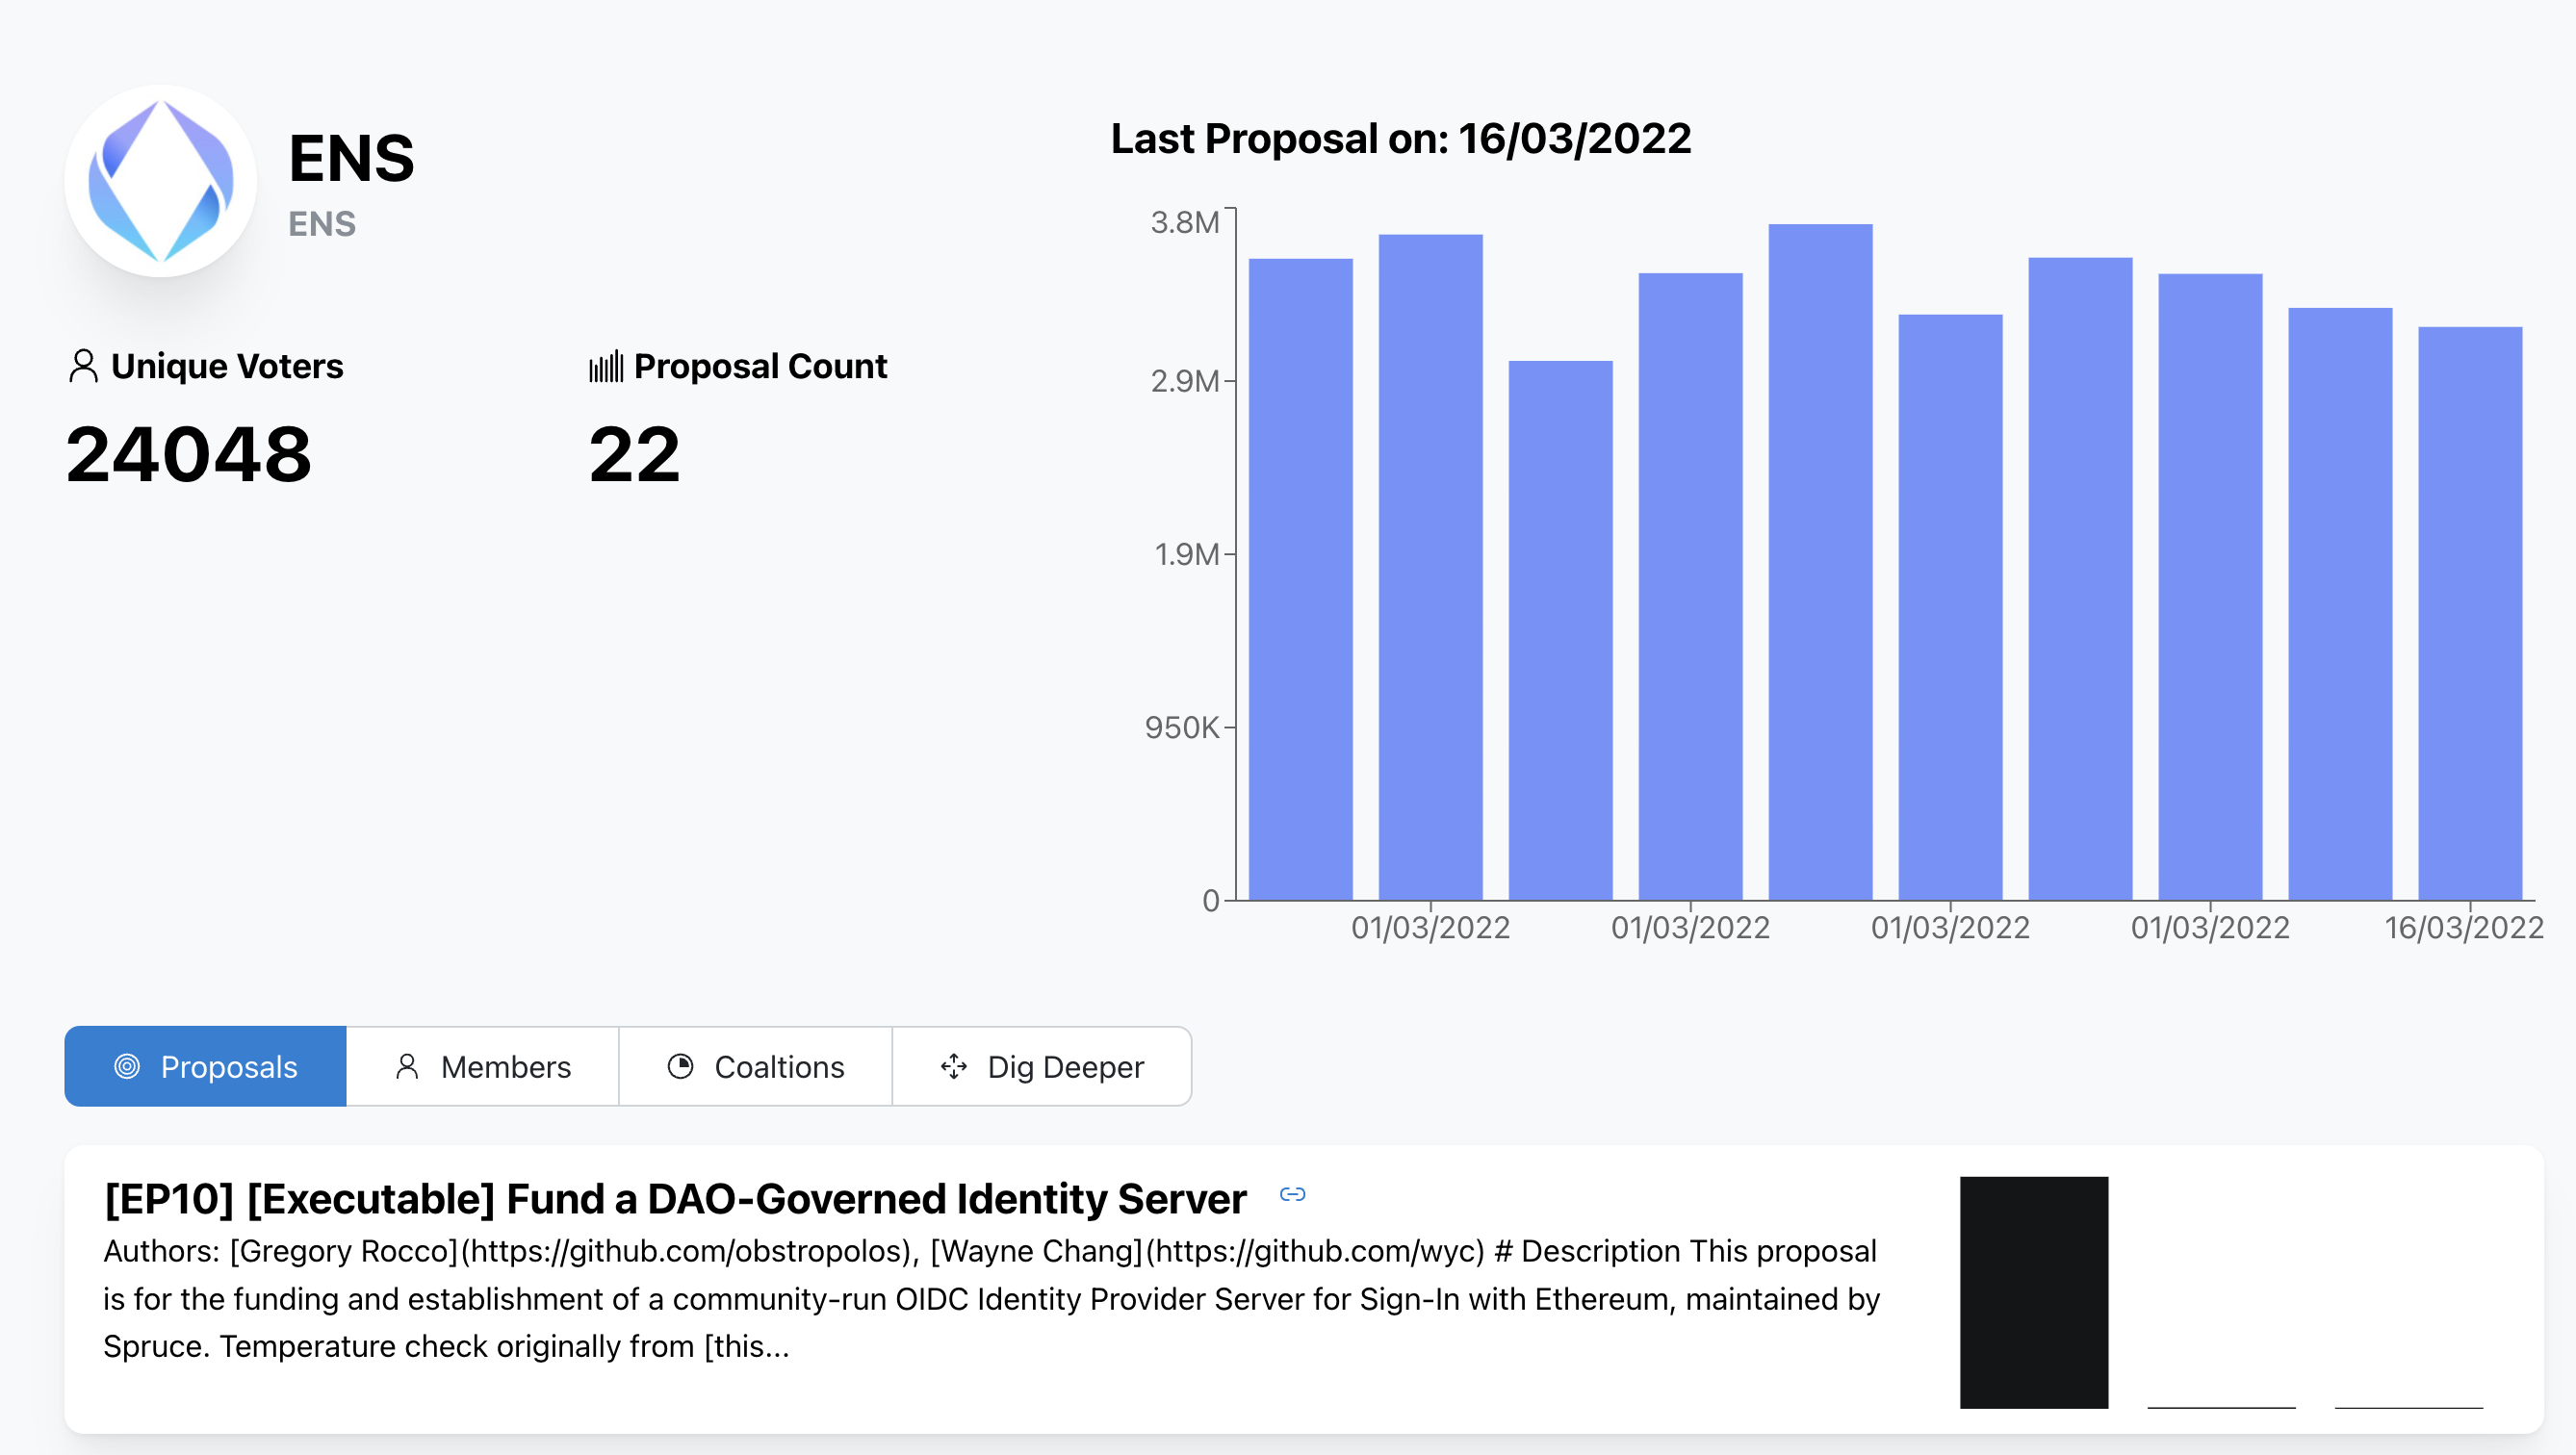Click the 2.9M y-axis label

pyautogui.click(x=1185, y=381)
